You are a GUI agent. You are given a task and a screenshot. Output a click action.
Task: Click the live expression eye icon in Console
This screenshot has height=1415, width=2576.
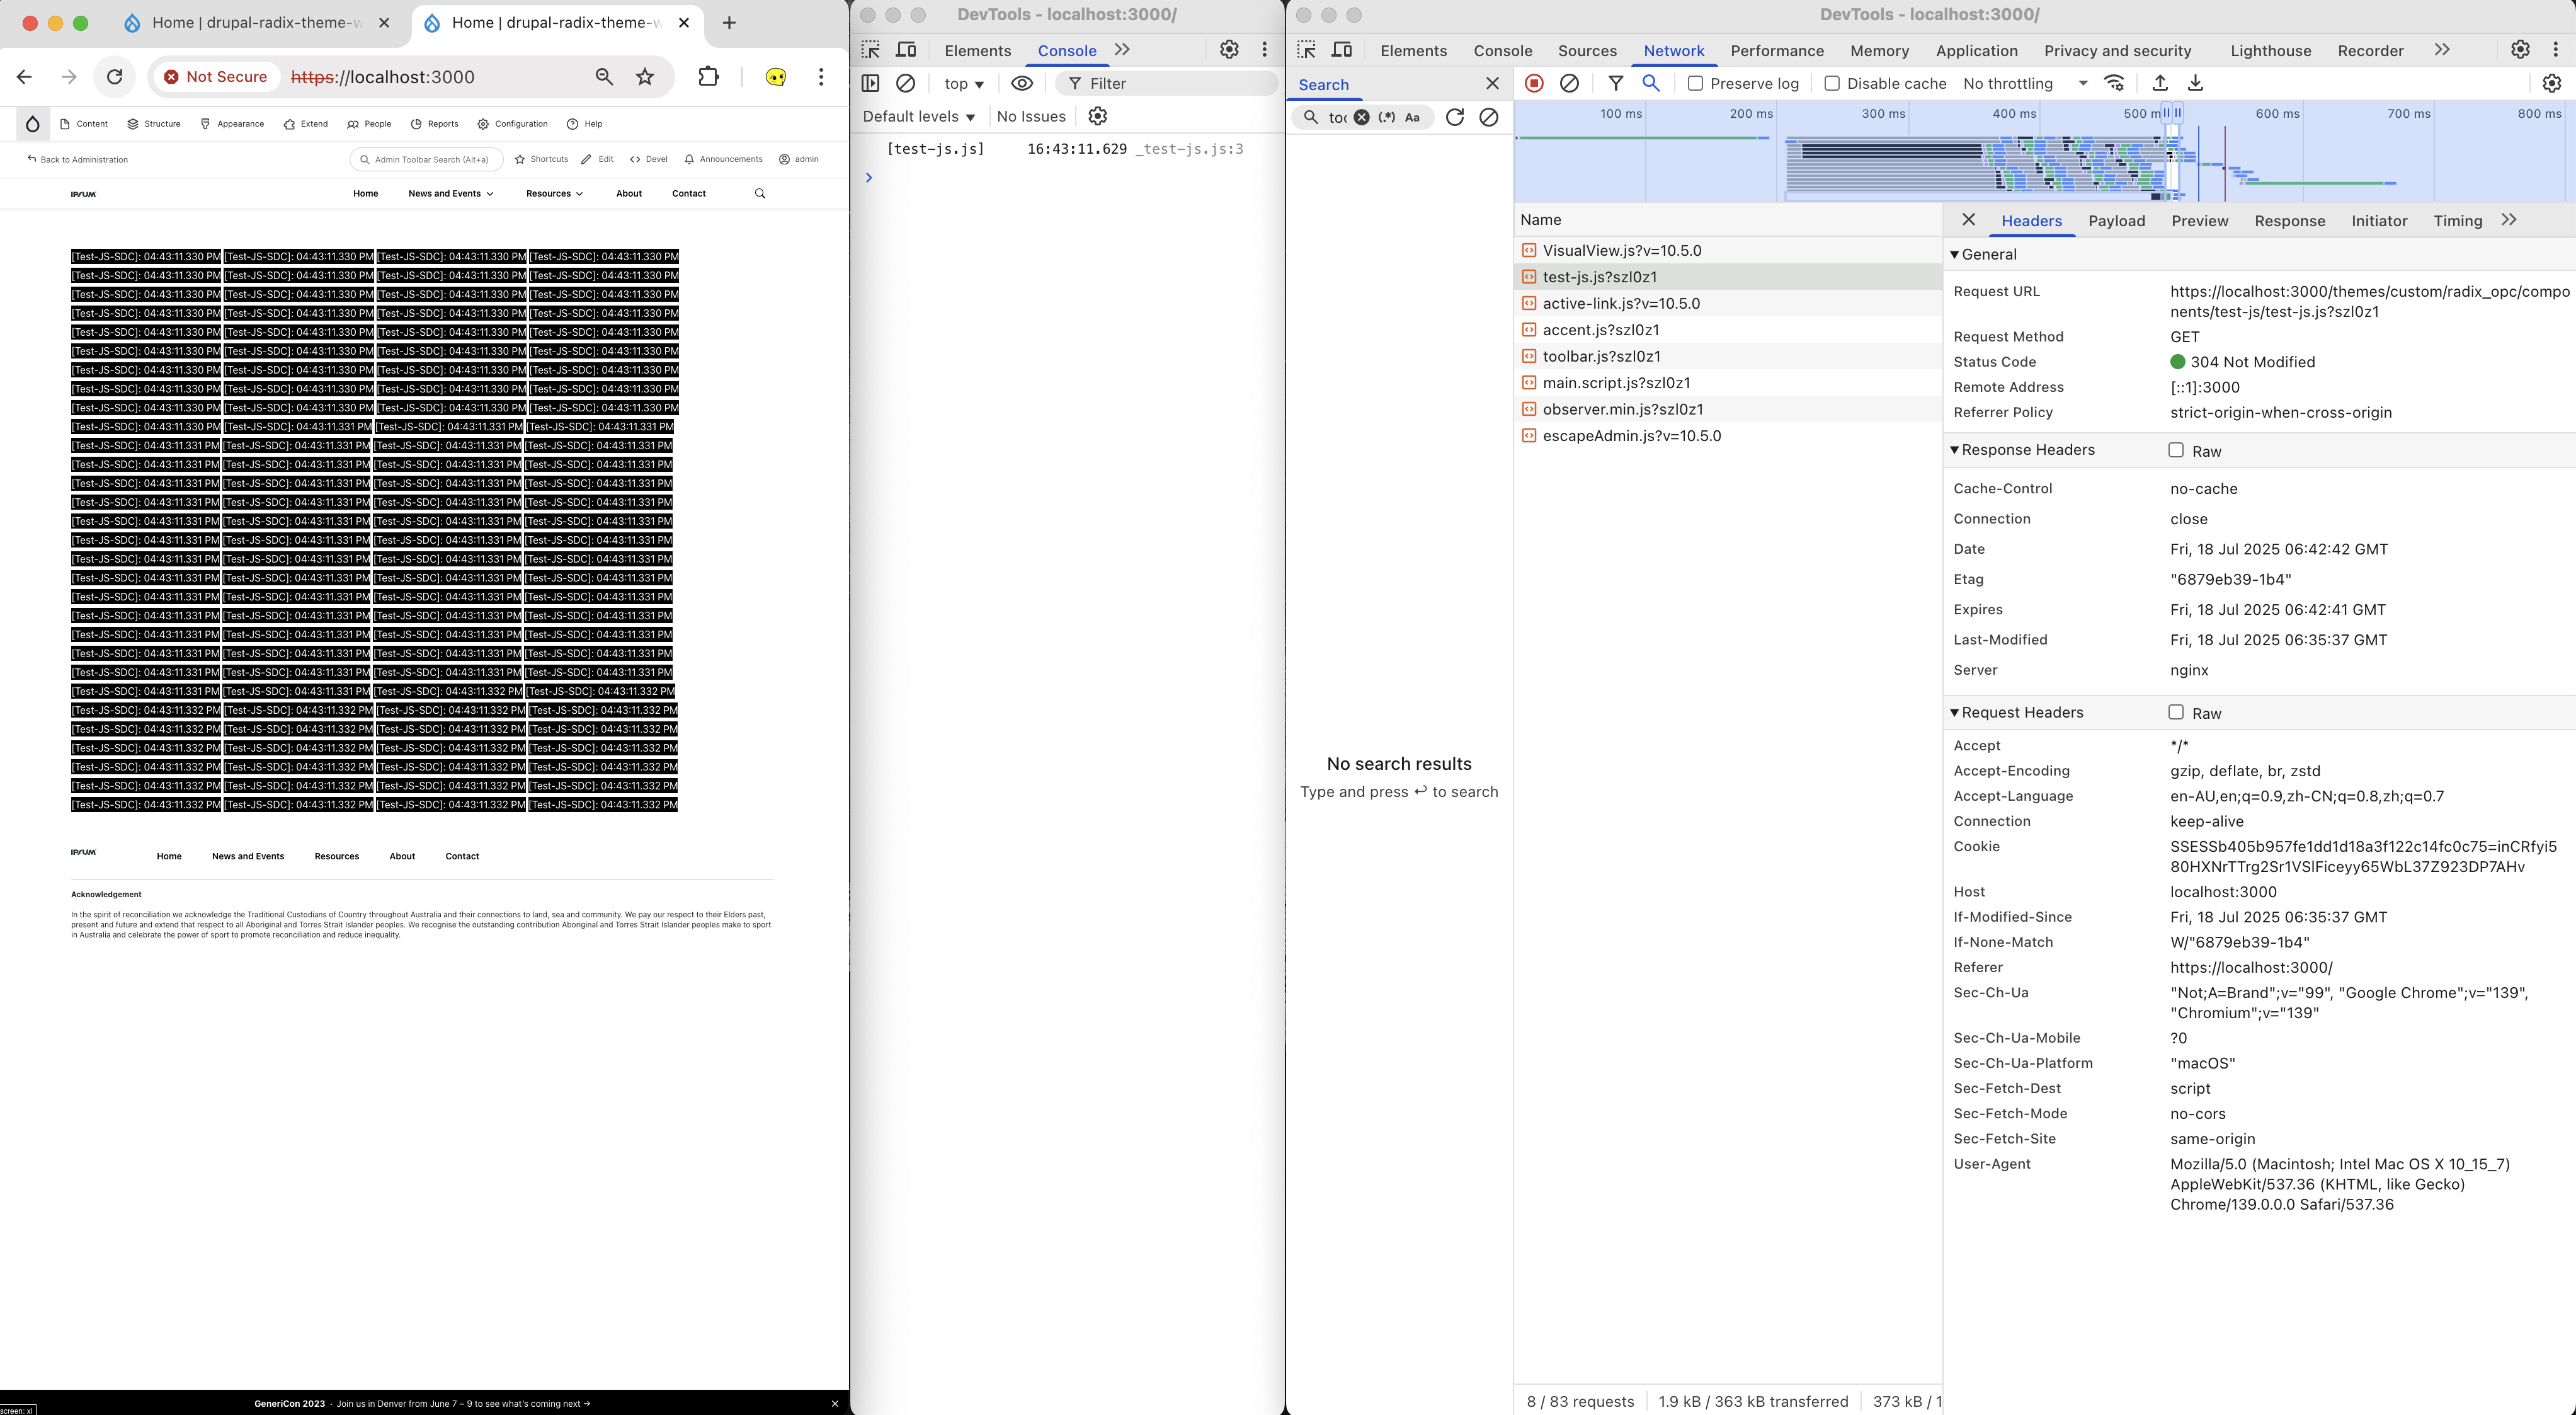tap(1021, 84)
